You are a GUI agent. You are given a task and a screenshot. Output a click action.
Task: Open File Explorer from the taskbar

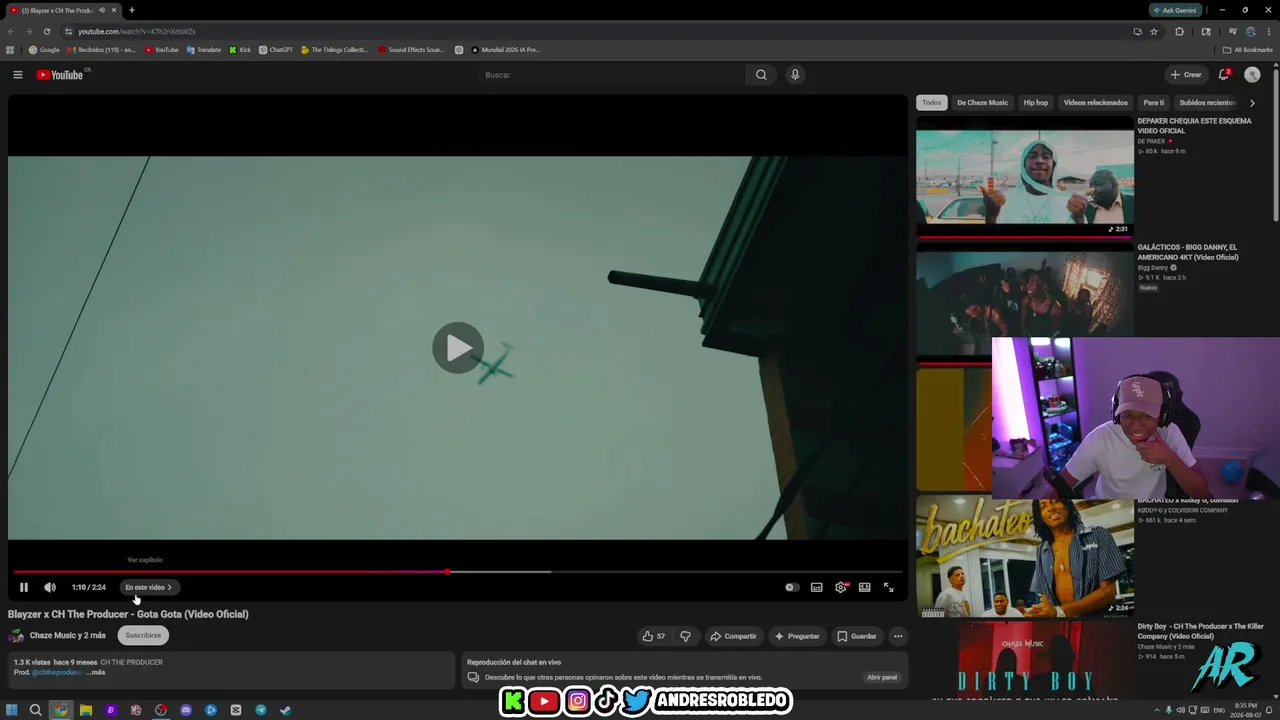point(86,710)
